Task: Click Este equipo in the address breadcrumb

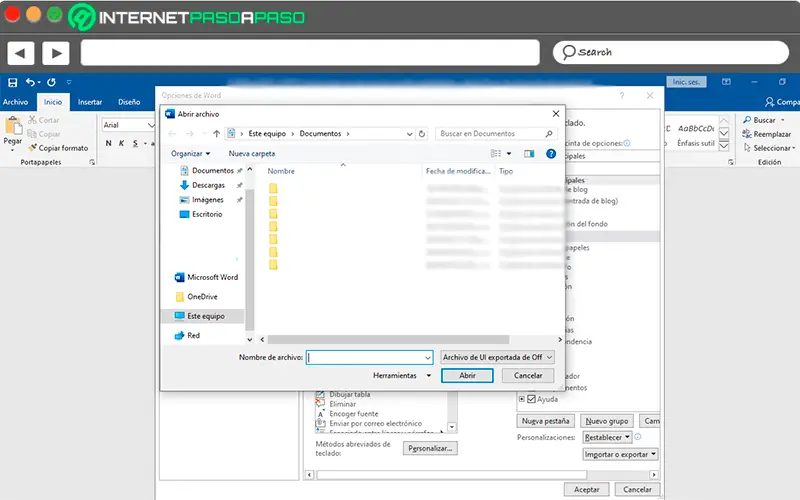Action: [x=267, y=134]
